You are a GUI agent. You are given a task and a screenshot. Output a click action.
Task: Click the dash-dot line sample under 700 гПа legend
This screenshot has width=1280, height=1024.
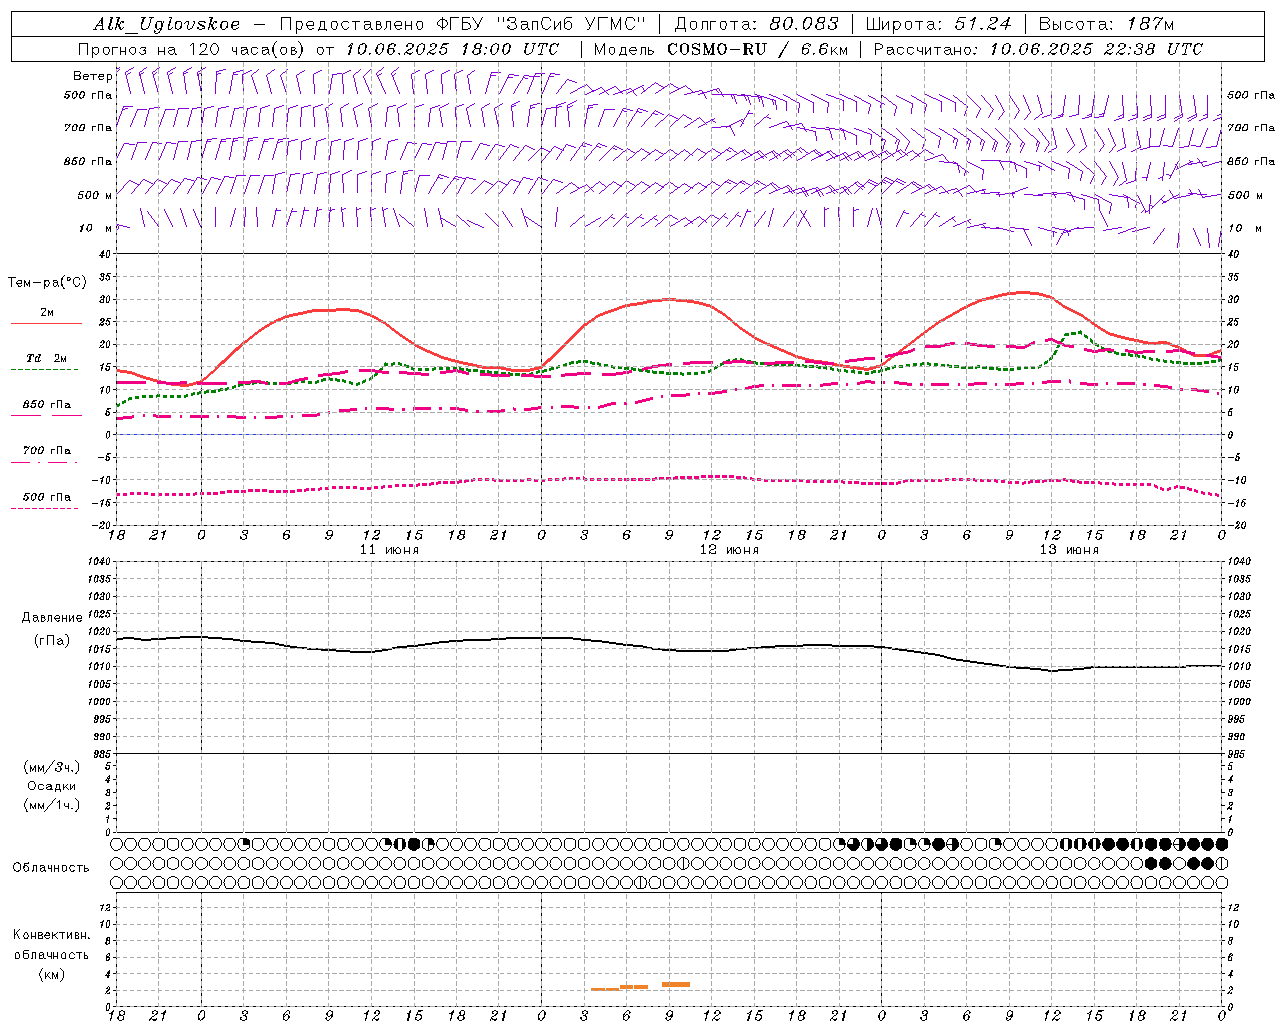[x=46, y=462]
